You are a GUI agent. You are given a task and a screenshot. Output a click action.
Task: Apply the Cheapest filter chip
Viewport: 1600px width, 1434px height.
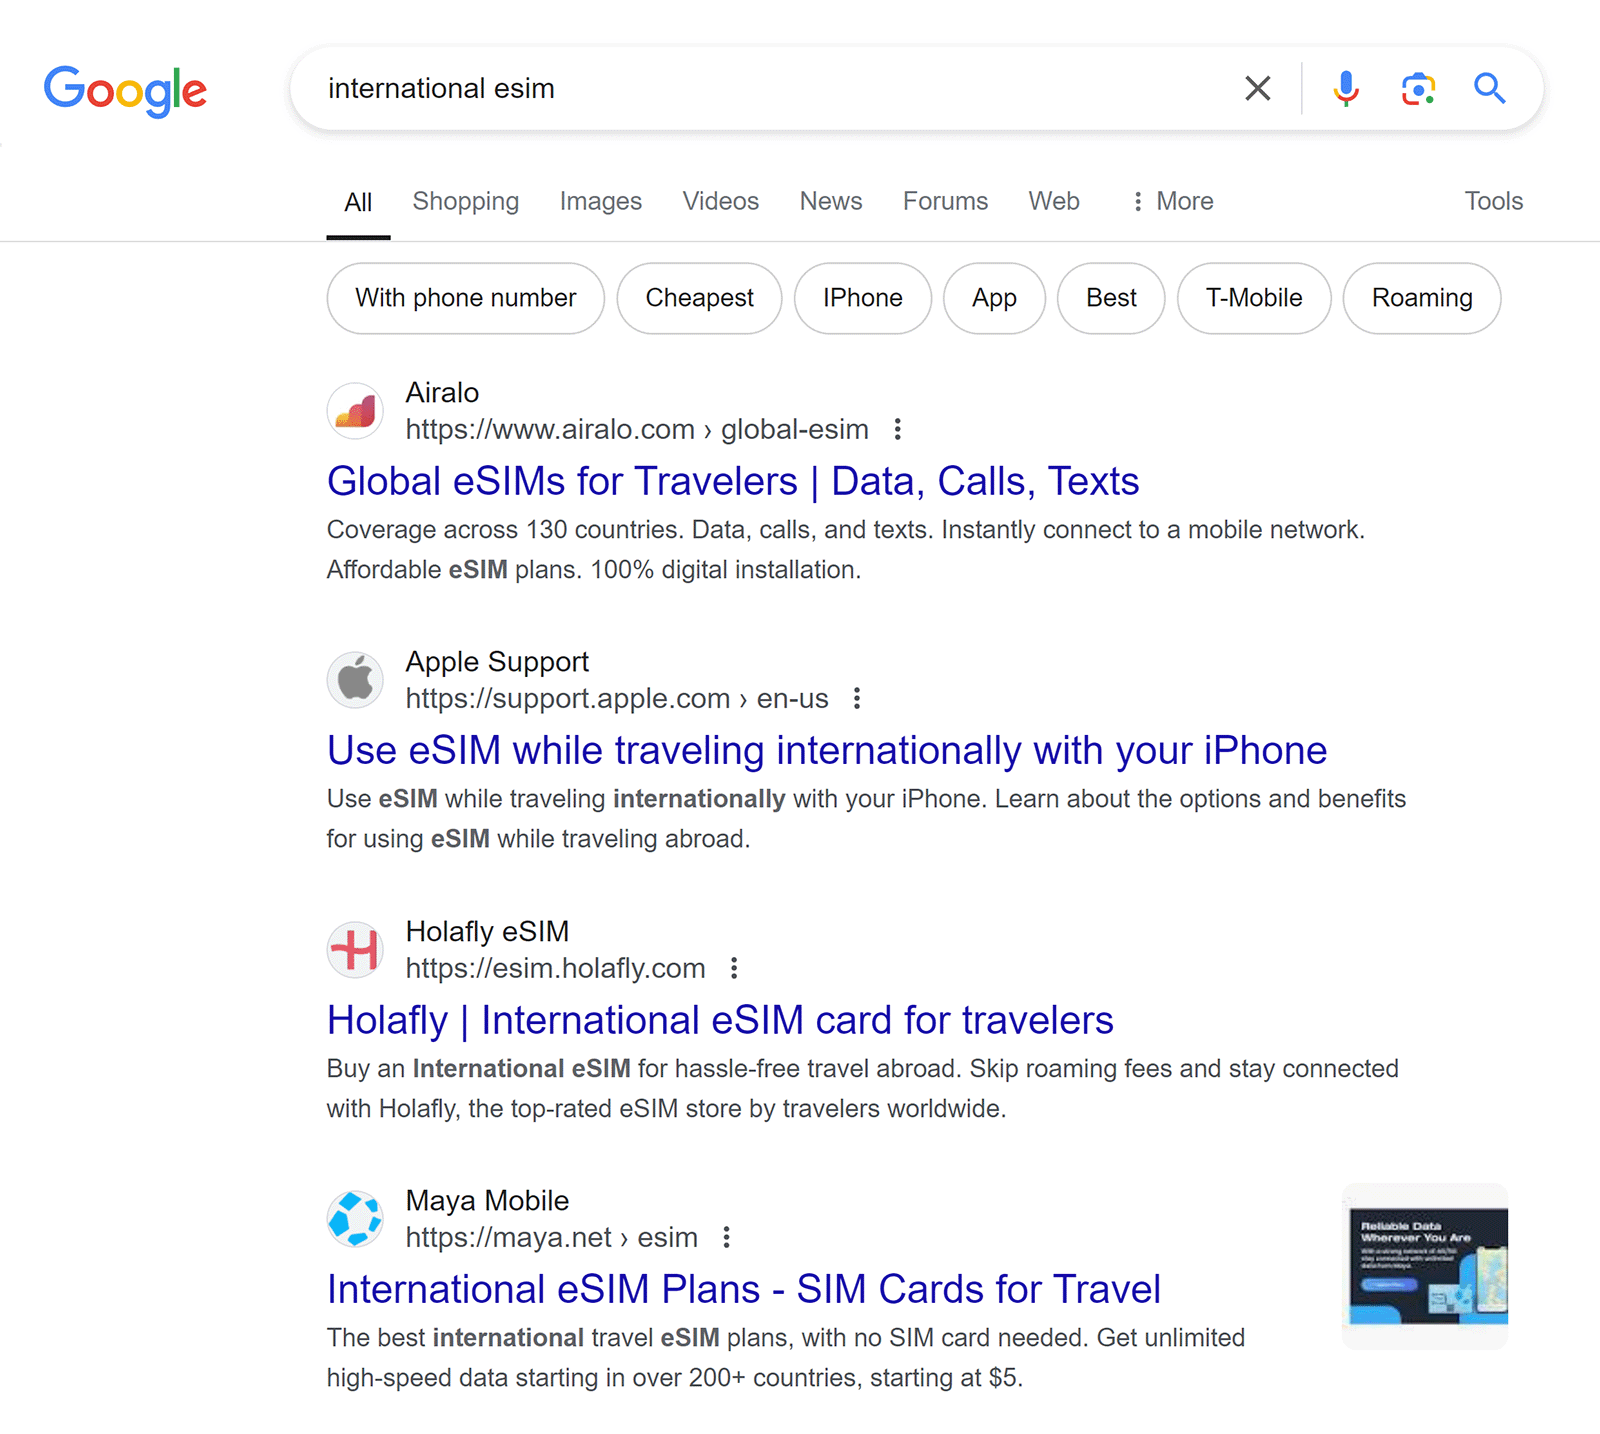699,298
